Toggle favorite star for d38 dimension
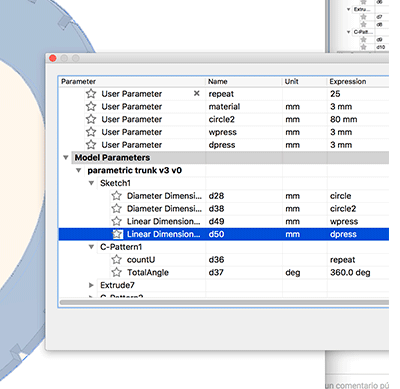Viewport: 400px width, 389px height. (x=116, y=209)
